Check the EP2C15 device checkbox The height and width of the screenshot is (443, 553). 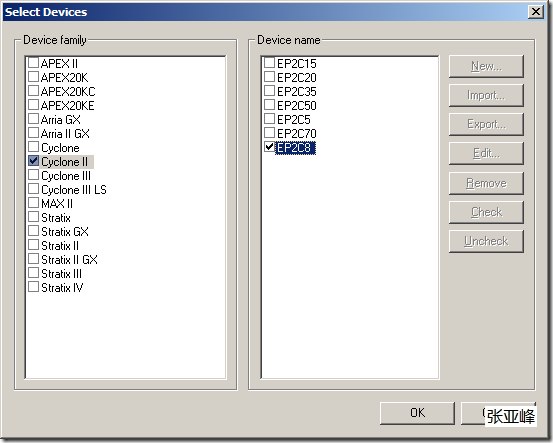click(x=269, y=63)
